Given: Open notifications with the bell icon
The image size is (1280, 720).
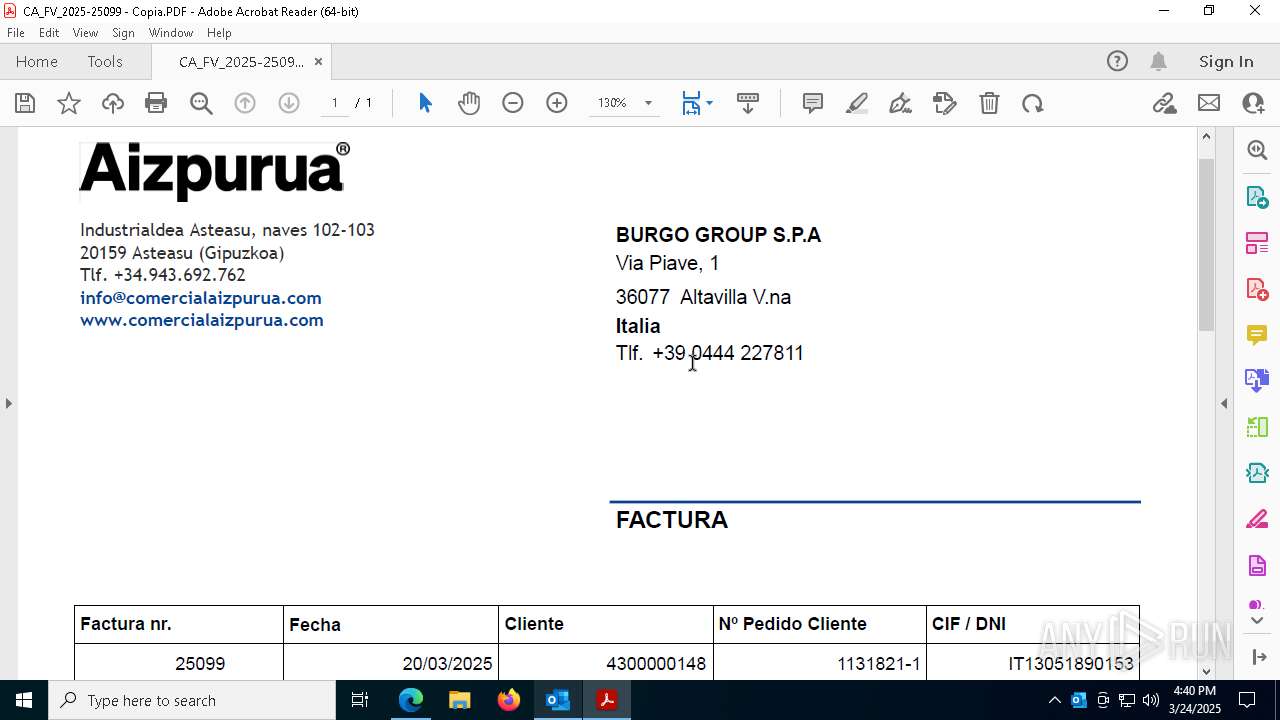Looking at the screenshot, I should click(x=1158, y=62).
